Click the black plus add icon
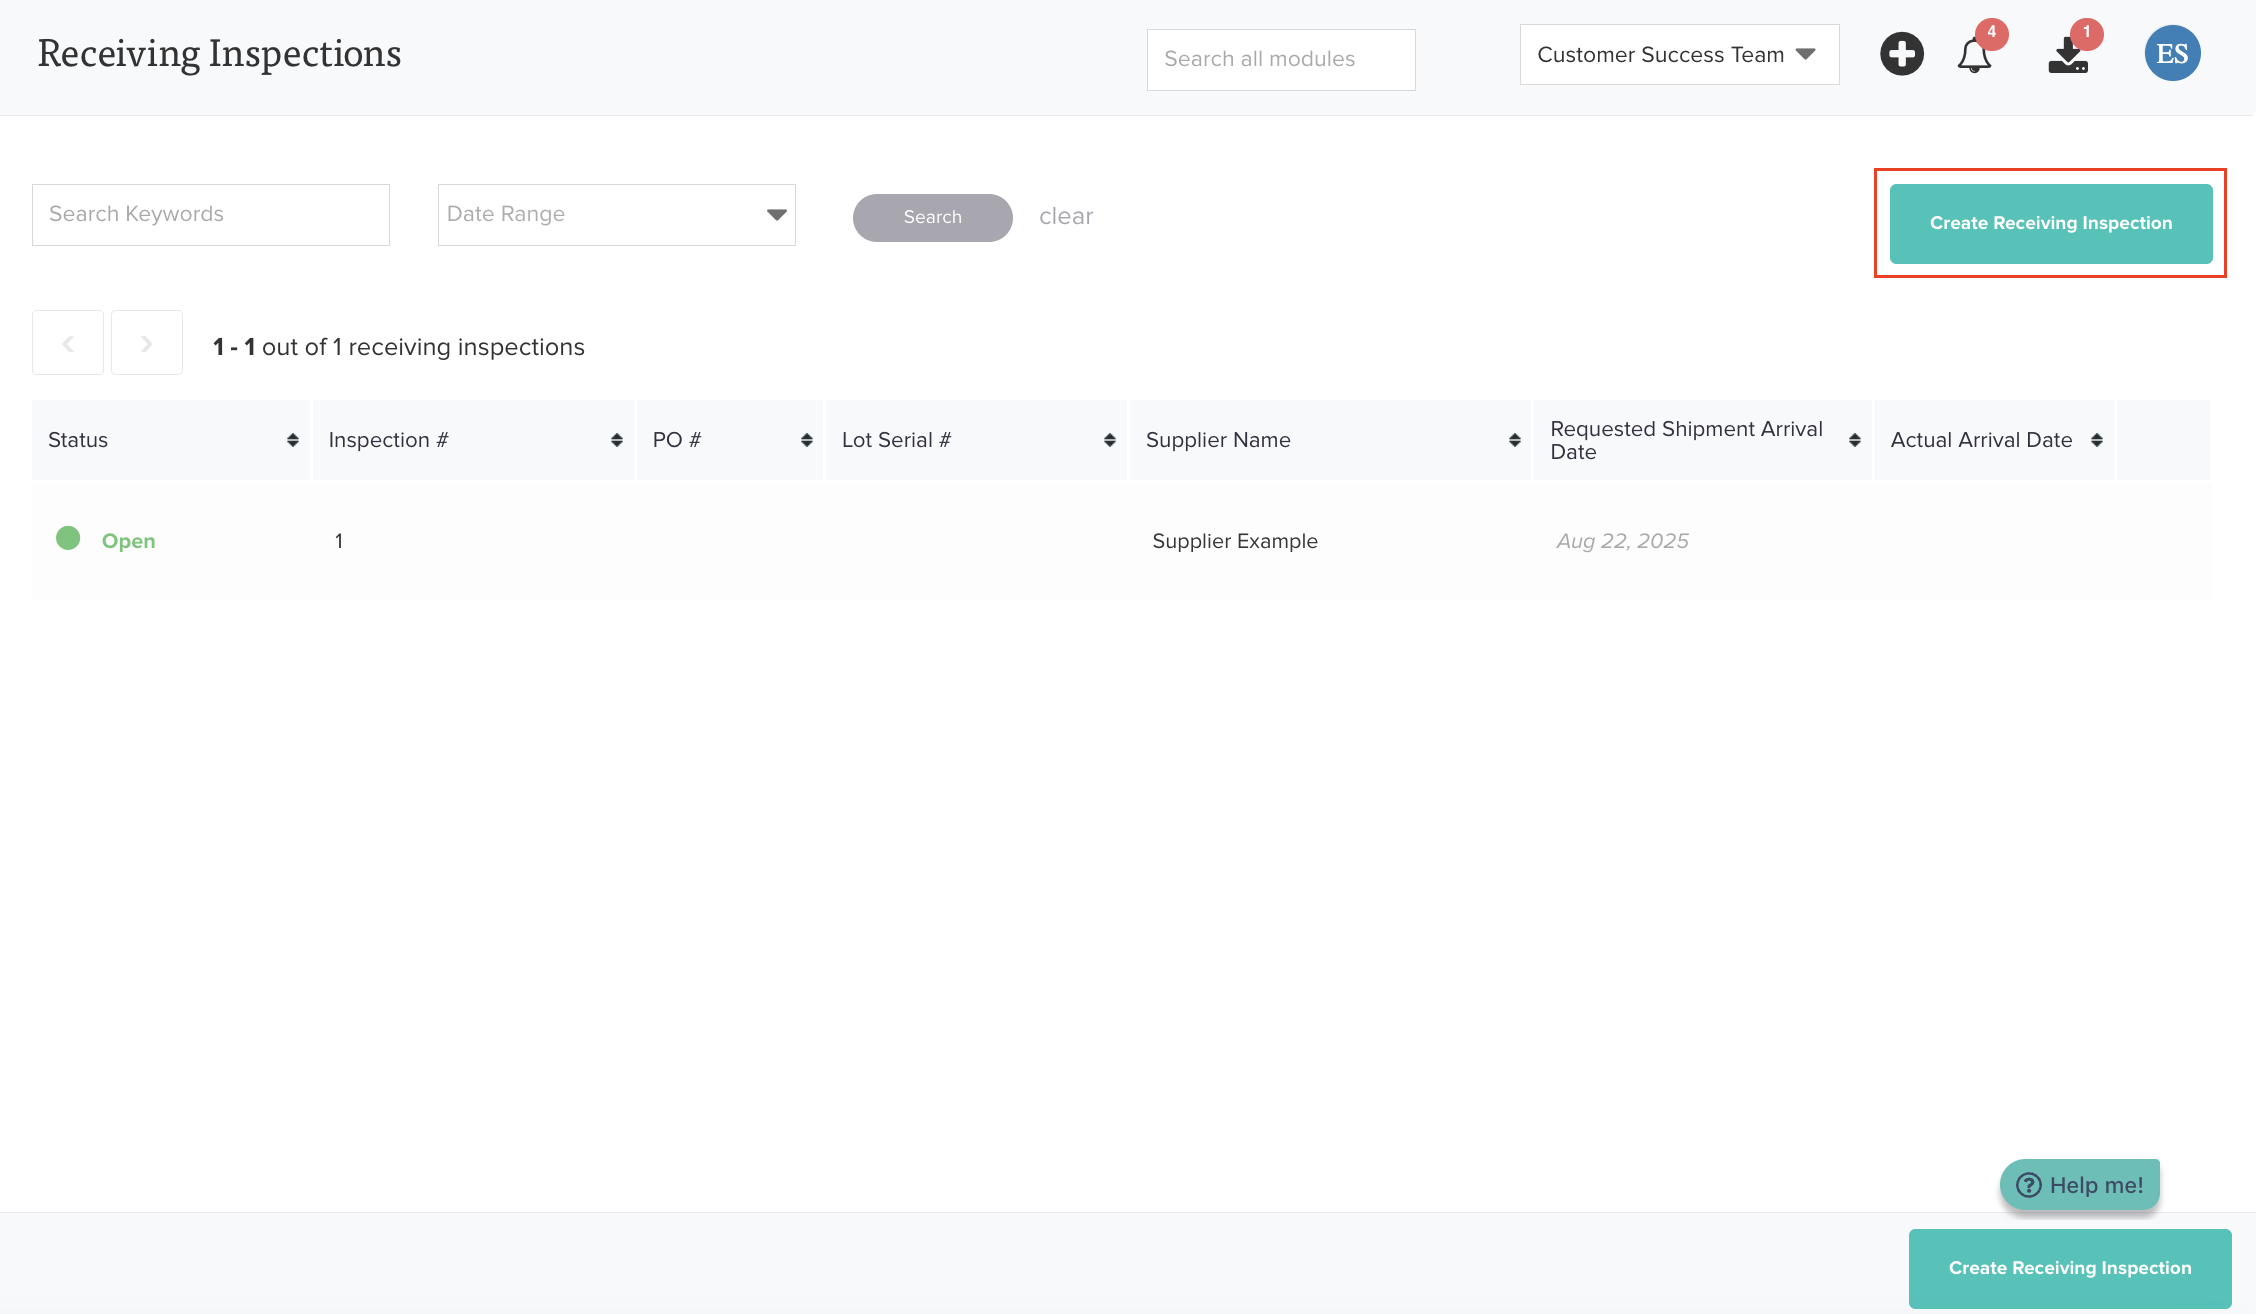Viewport: 2256px width, 1314px height. click(1901, 54)
